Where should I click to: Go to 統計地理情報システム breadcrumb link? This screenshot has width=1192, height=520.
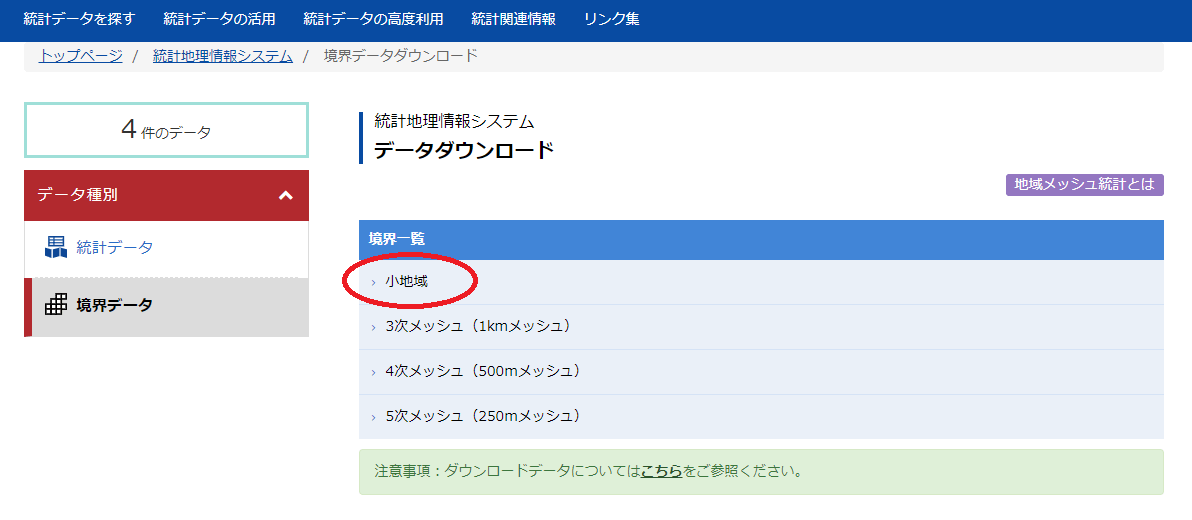pos(223,56)
